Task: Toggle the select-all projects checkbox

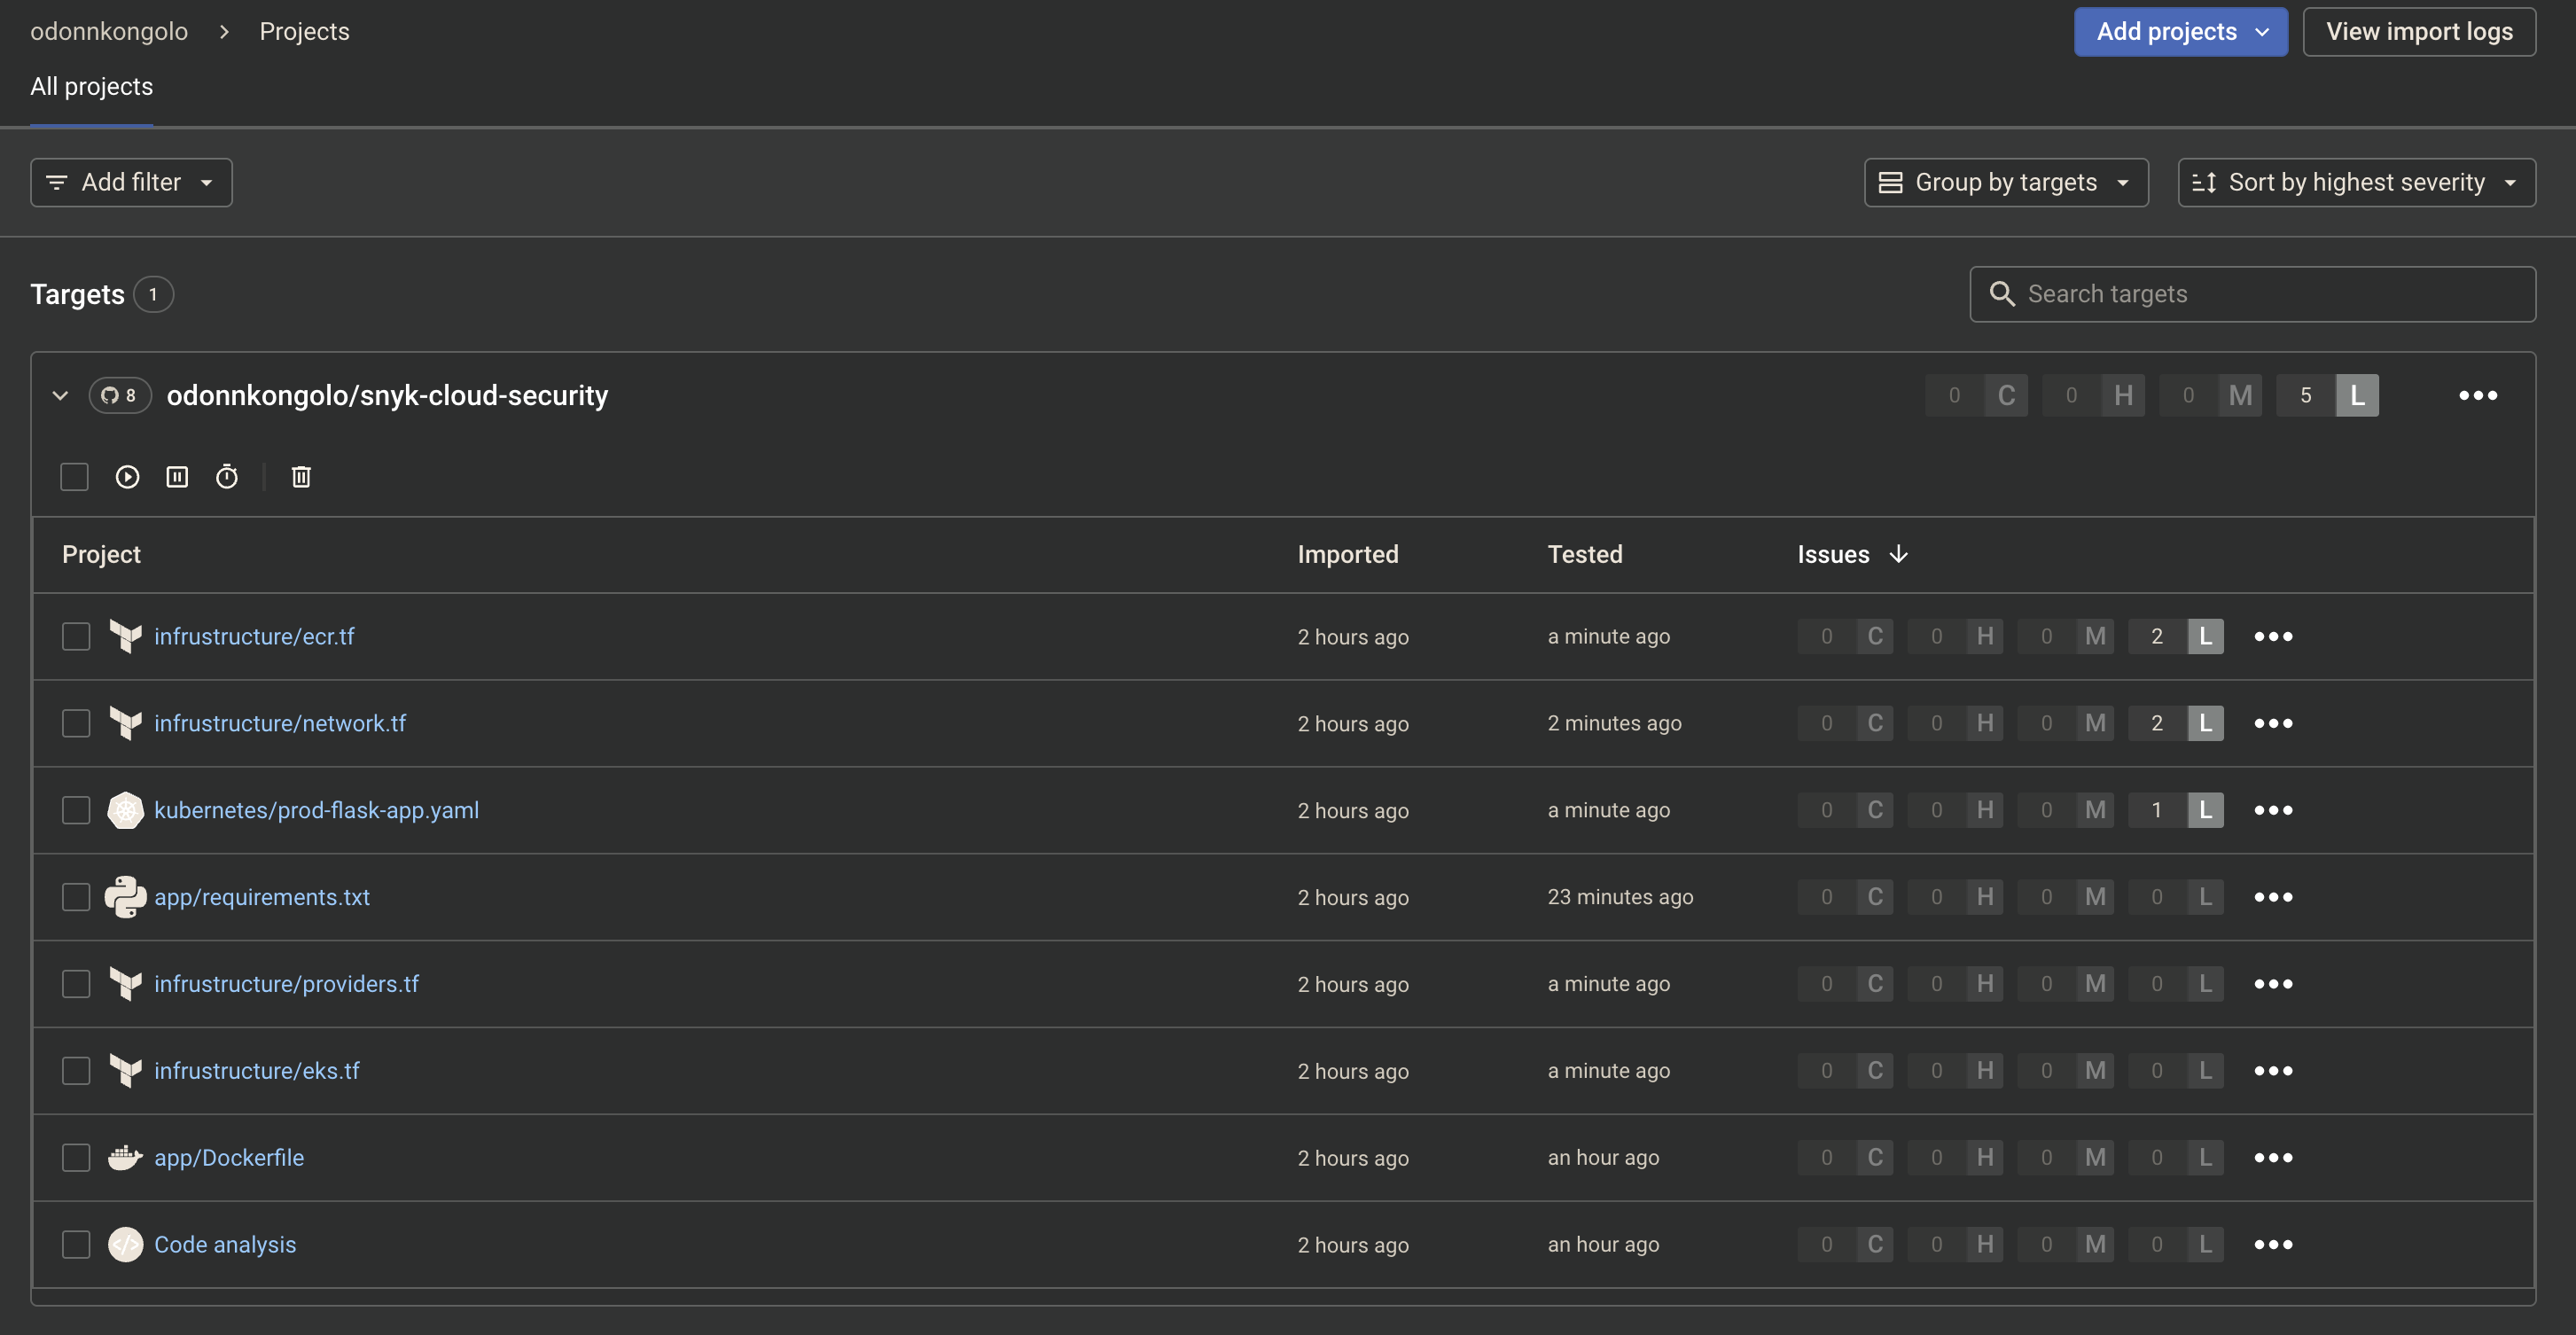Action: [74, 477]
